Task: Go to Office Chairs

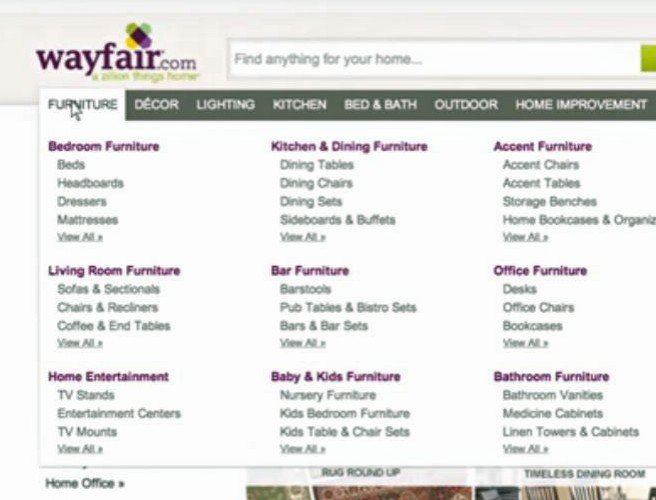Action: point(538,307)
